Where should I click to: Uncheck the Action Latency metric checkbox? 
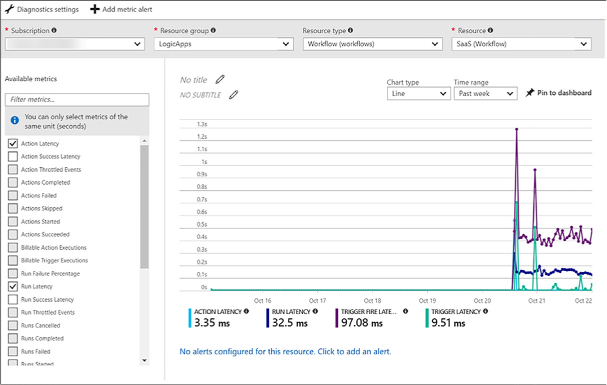13,144
